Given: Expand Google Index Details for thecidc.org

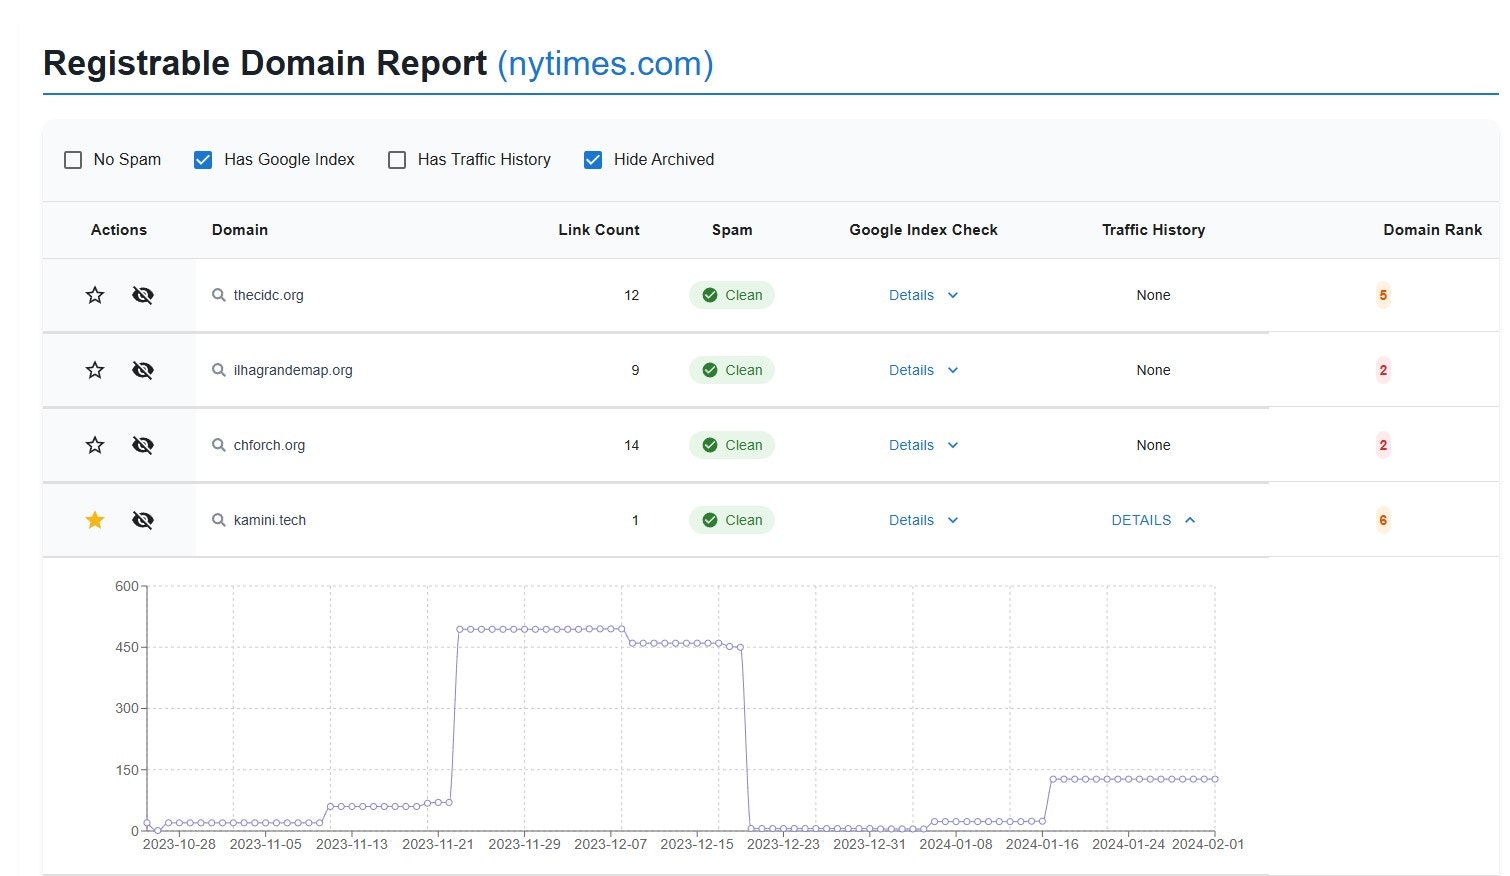Looking at the screenshot, I should coord(923,295).
